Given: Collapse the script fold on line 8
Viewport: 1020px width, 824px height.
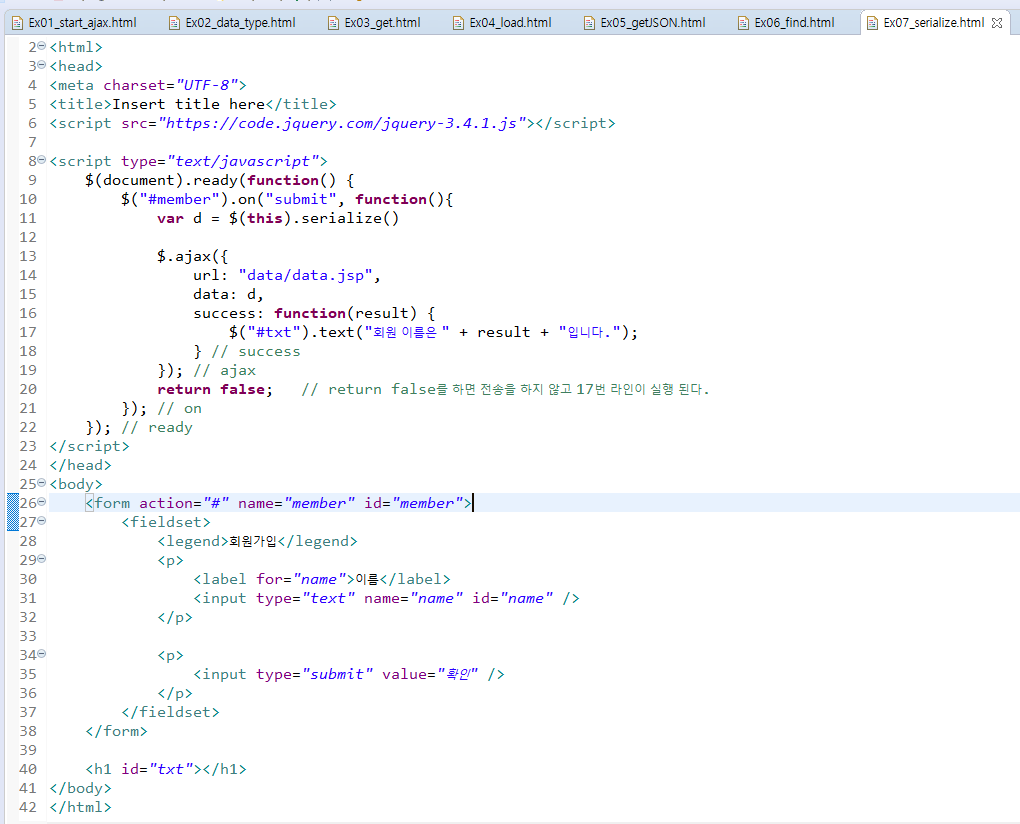Looking at the screenshot, I should coord(42,159).
